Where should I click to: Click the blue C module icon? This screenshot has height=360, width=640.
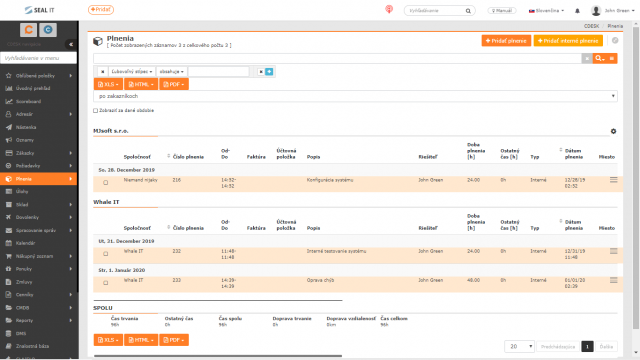(x=48, y=30)
